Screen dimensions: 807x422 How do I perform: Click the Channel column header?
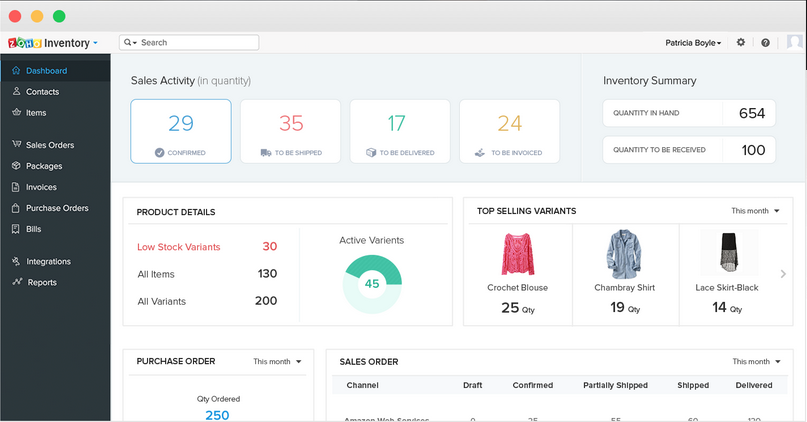(362, 385)
